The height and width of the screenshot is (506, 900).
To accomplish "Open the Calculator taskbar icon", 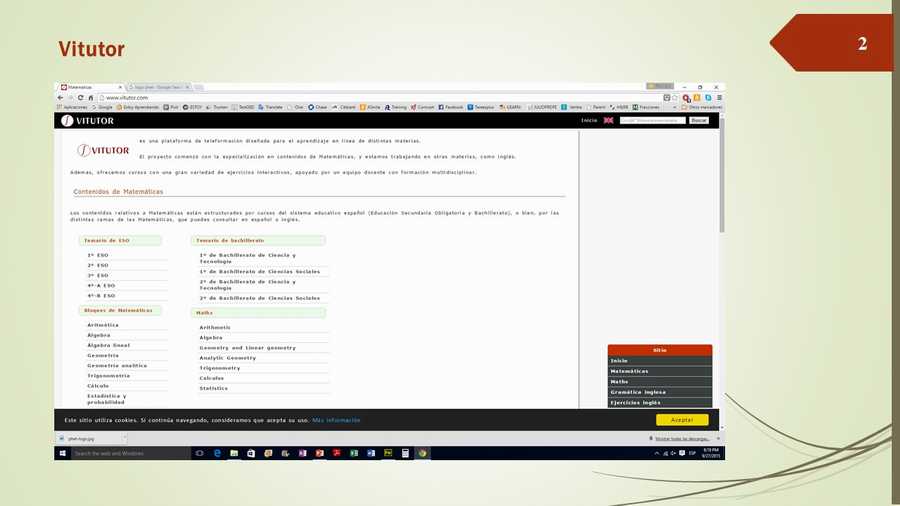I will (x=405, y=453).
